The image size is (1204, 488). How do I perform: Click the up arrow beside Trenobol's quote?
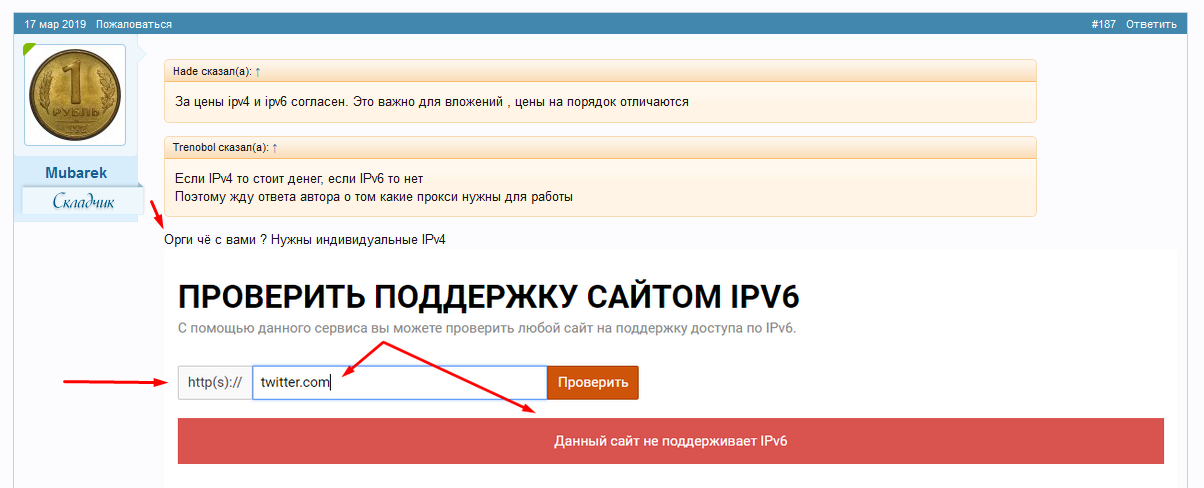(275, 148)
